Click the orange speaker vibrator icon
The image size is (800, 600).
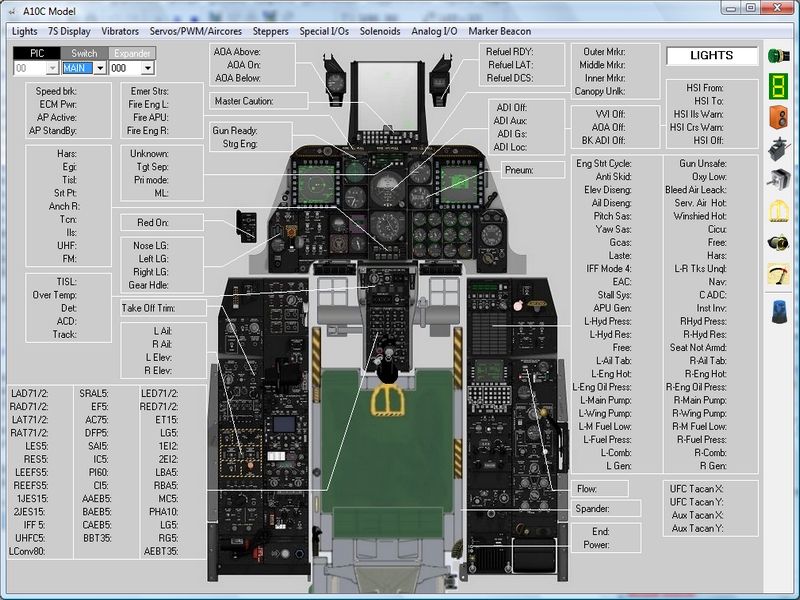[779, 117]
